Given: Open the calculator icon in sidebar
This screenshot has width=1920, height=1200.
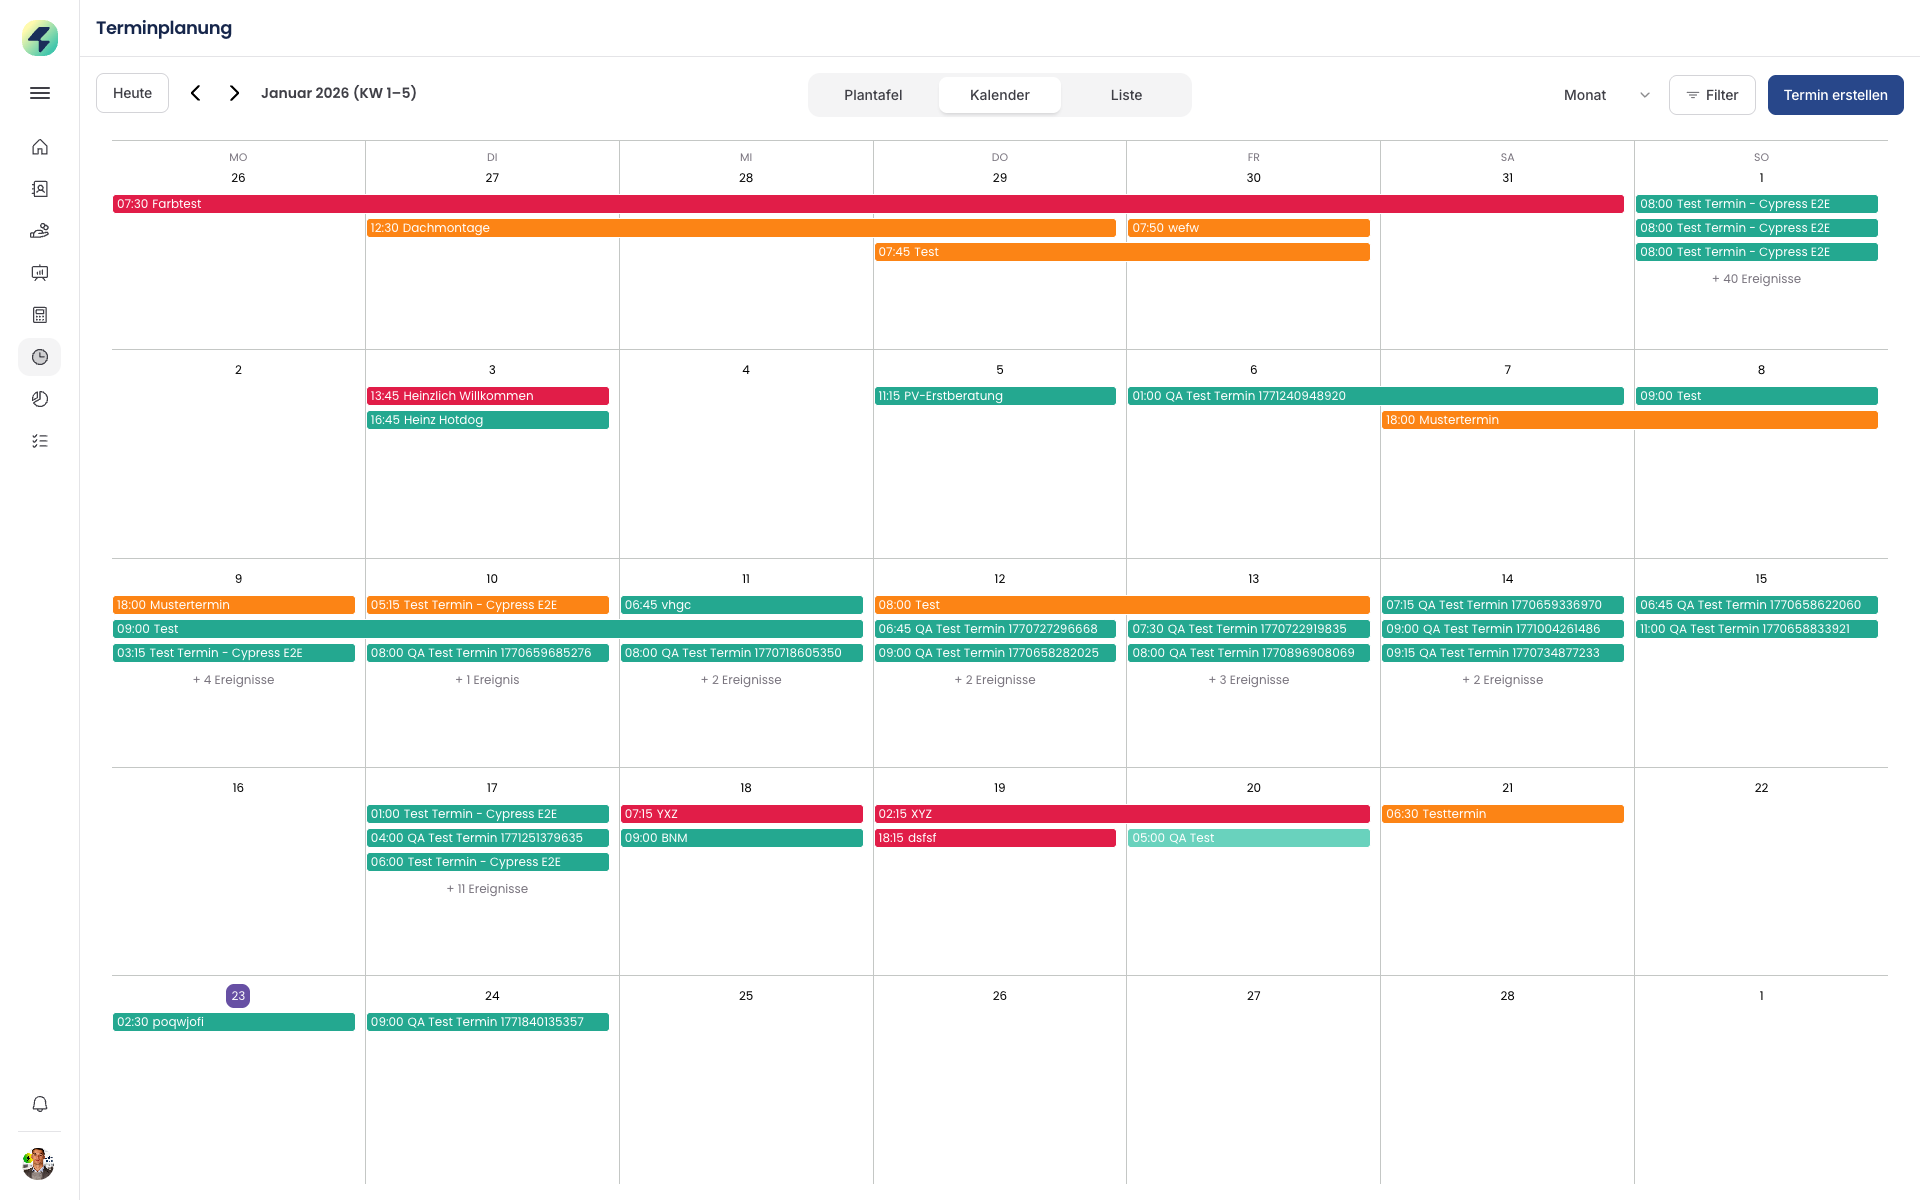Looking at the screenshot, I should tap(40, 315).
